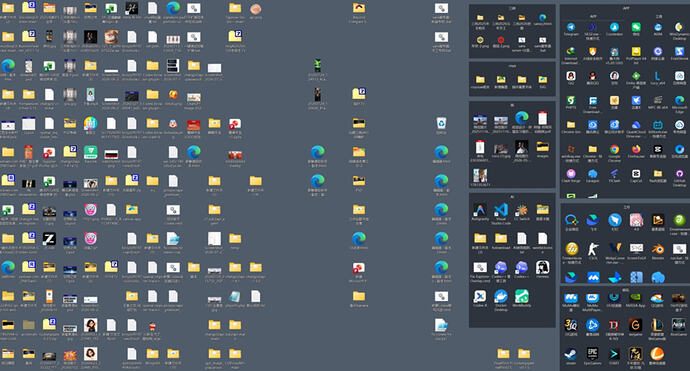Launch the DingTalk icon

click(x=614, y=220)
